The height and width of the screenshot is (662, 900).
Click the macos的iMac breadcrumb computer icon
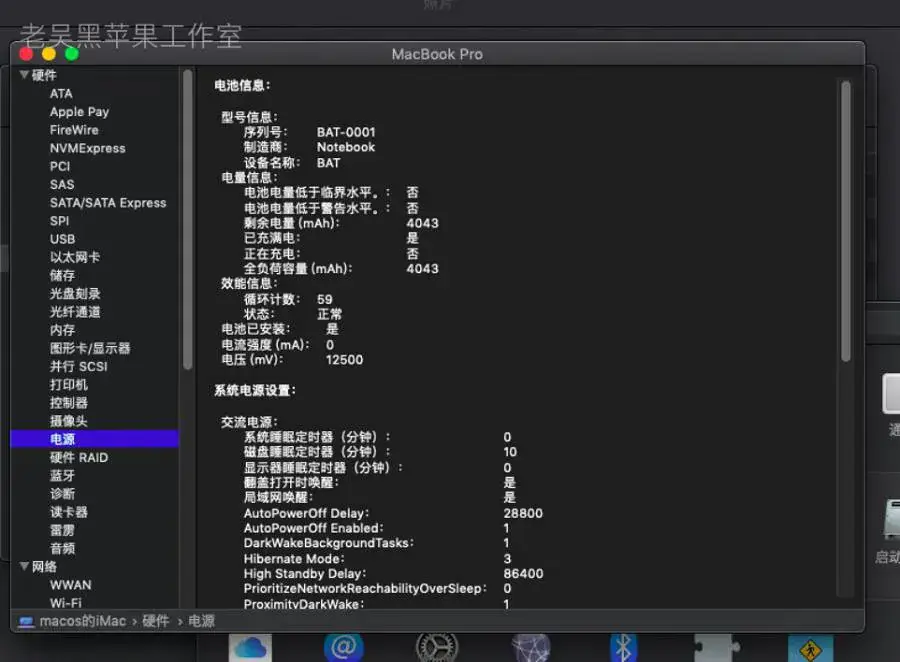pyautogui.click(x=26, y=621)
